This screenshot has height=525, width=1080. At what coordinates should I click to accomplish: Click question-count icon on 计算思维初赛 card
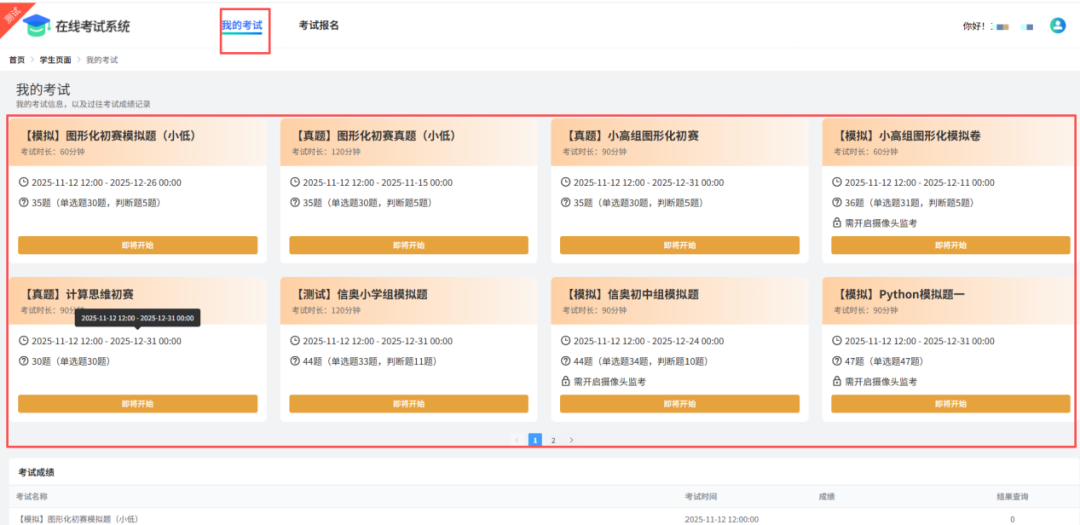coord(24,361)
